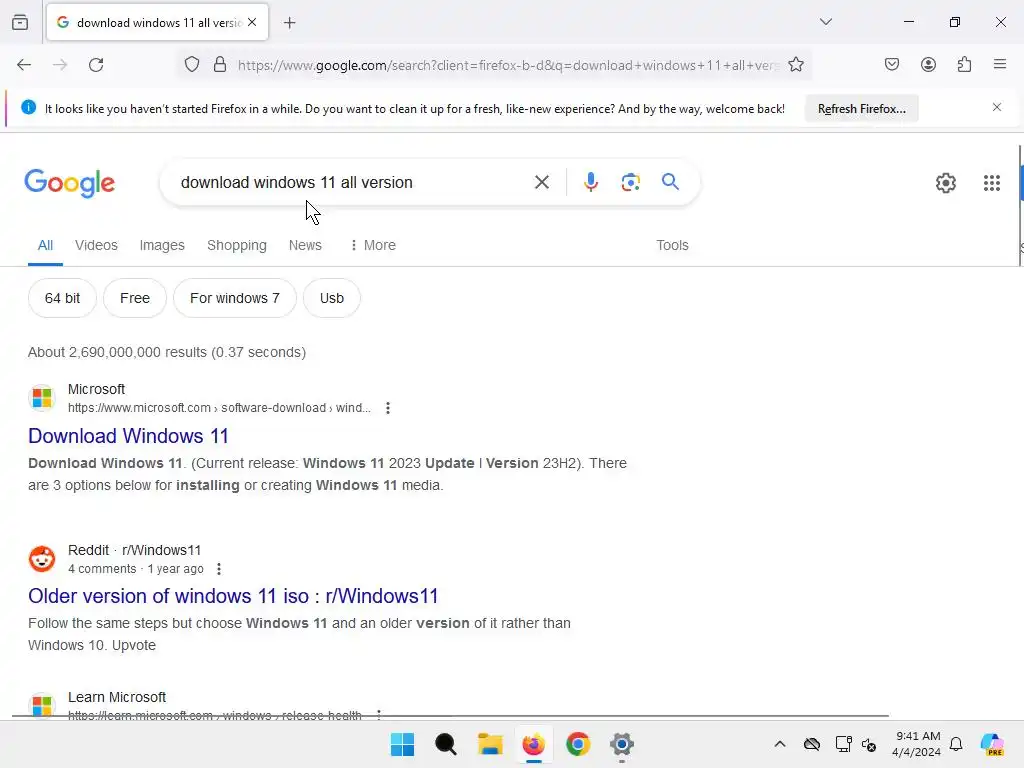Image resolution: width=1024 pixels, height=768 pixels.
Task: Bookmark this page with star icon
Action: (x=795, y=65)
